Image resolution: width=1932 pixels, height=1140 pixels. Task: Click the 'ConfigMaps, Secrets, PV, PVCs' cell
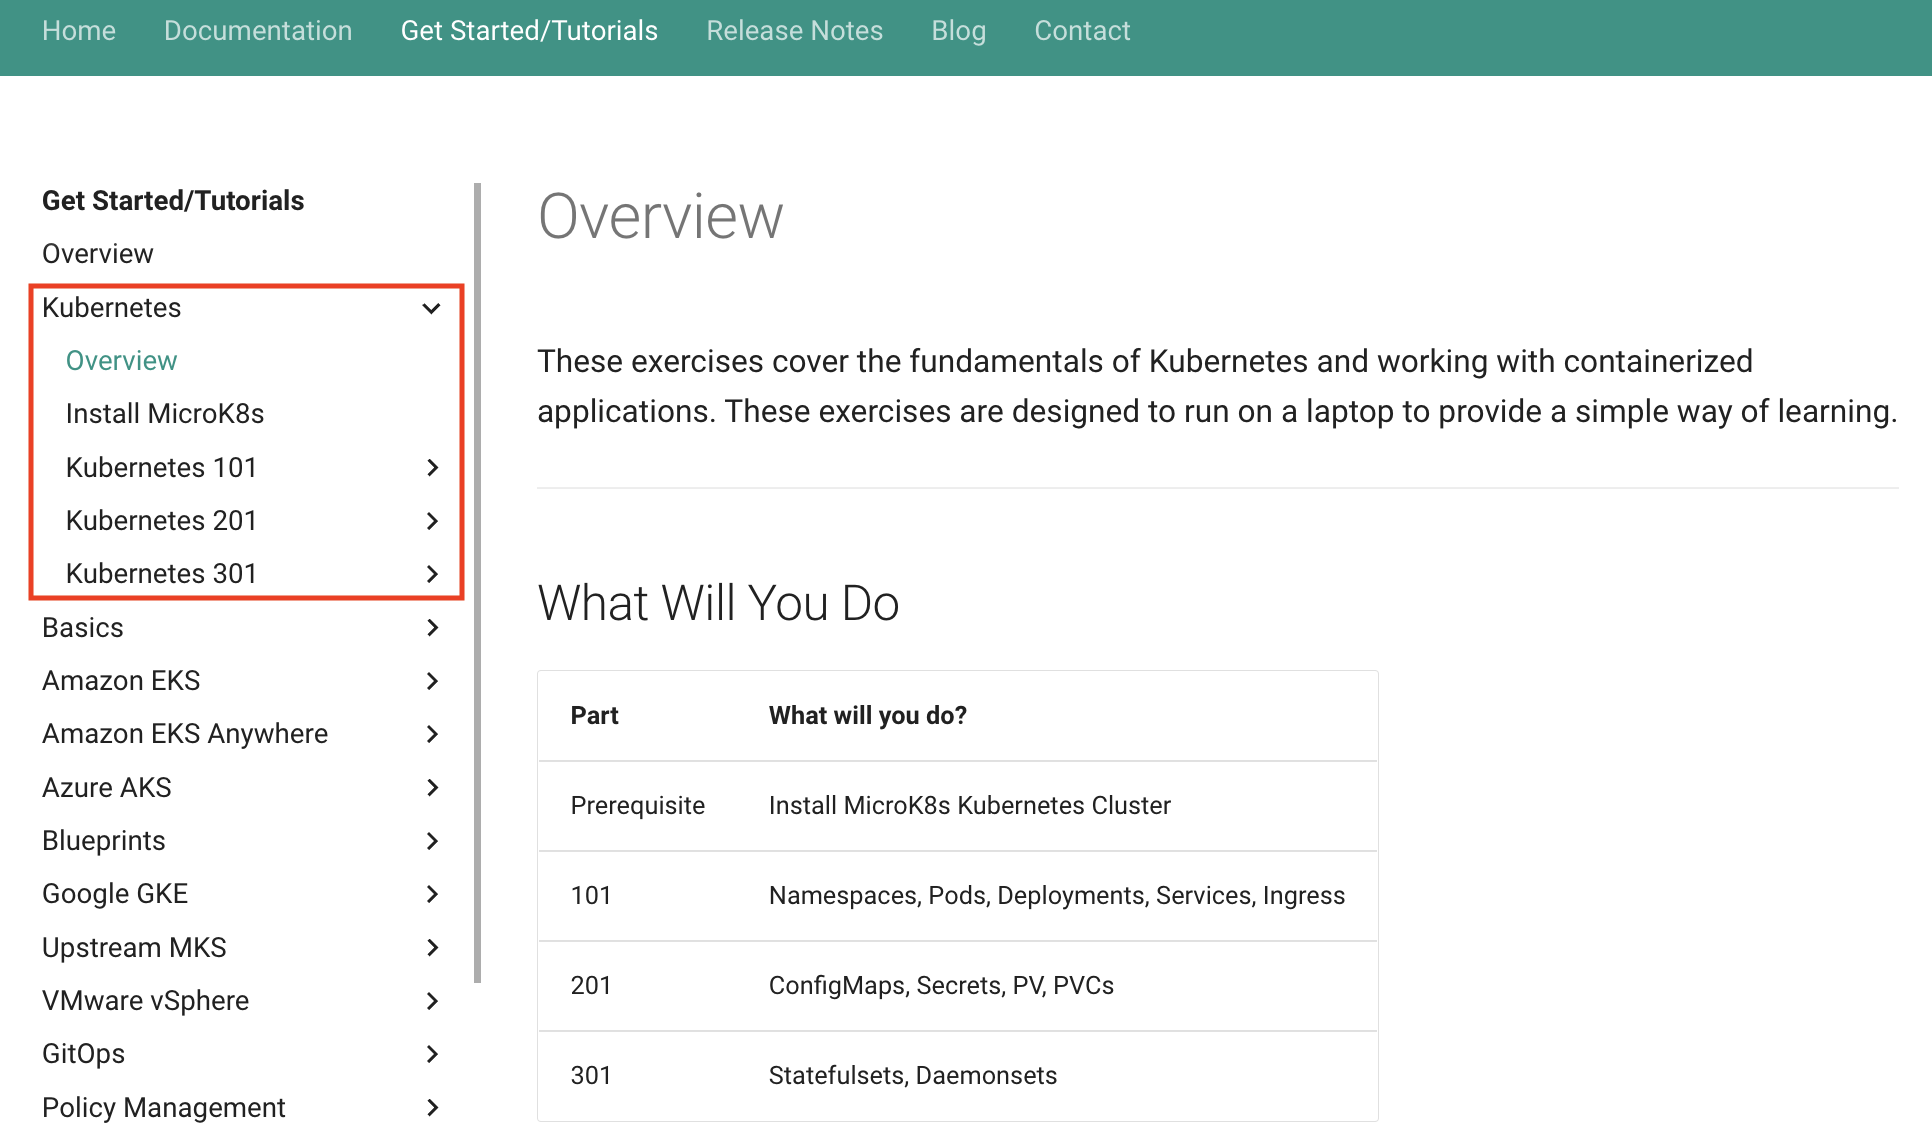point(941,986)
